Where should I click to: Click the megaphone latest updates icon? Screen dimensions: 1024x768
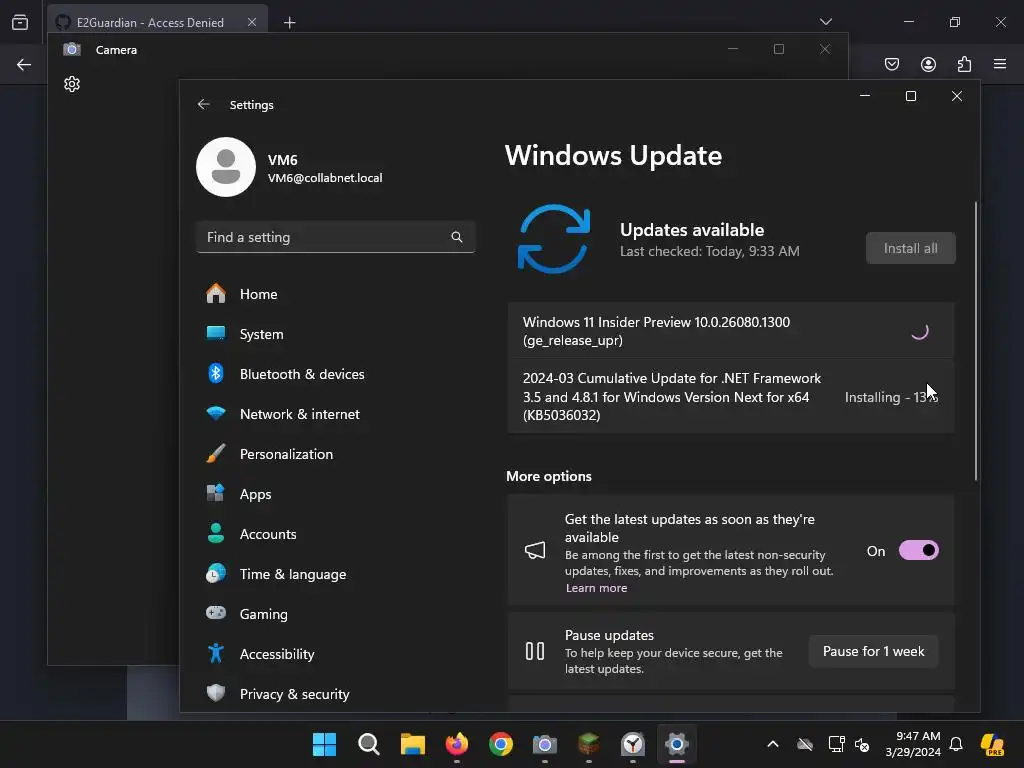tap(535, 550)
